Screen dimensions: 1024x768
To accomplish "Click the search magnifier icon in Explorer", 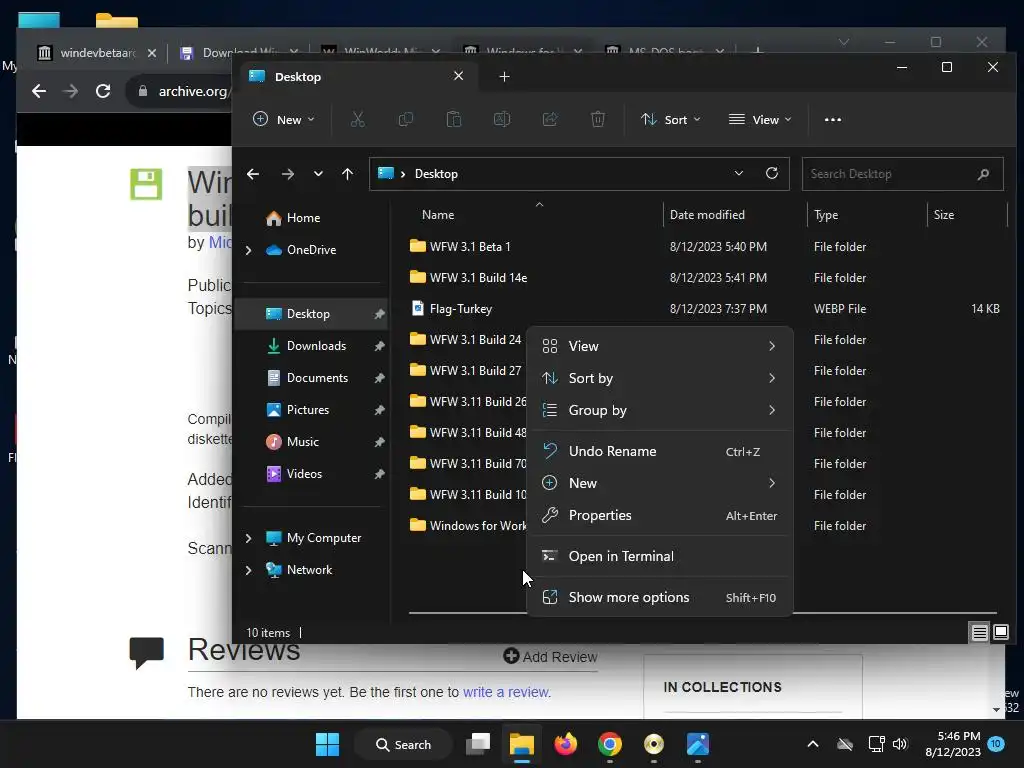I will pos(984,174).
